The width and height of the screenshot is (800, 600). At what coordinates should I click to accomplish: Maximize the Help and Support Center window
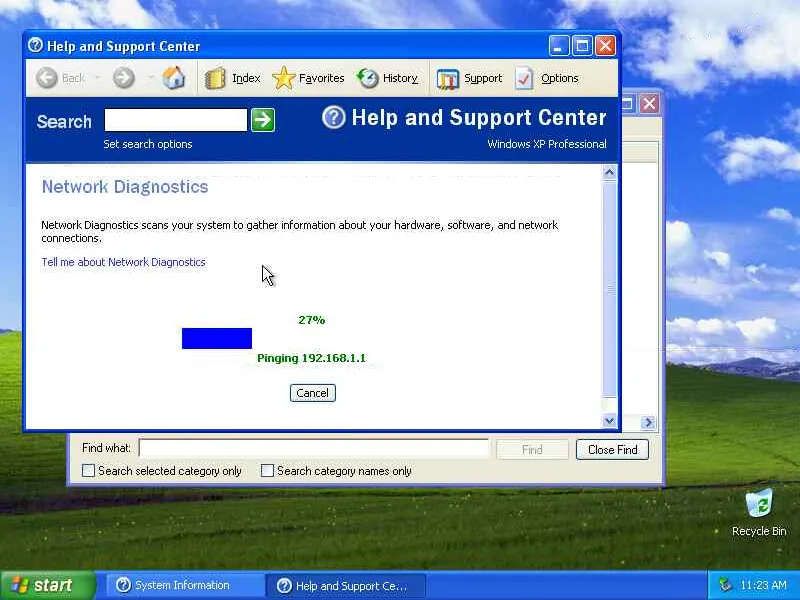tap(582, 46)
